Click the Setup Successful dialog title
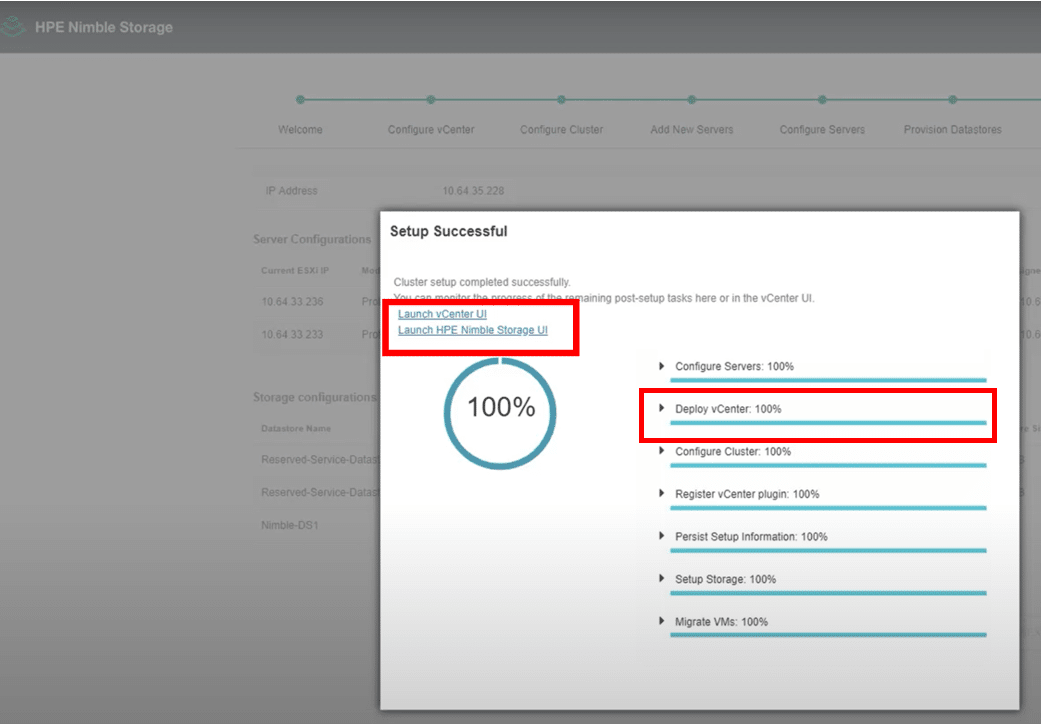The width and height of the screenshot is (1041, 724). click(x=448, y=231)
